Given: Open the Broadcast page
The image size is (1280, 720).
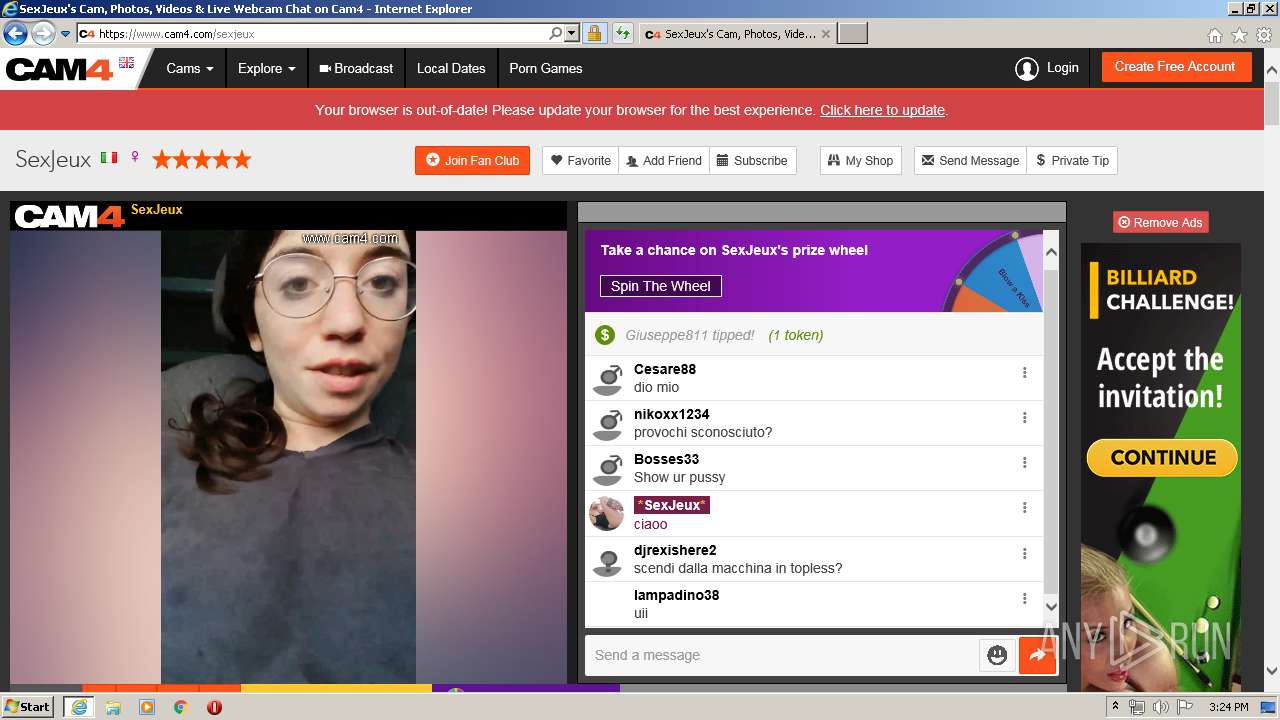Looking at the screenshot, I should [x=356, y=68].
